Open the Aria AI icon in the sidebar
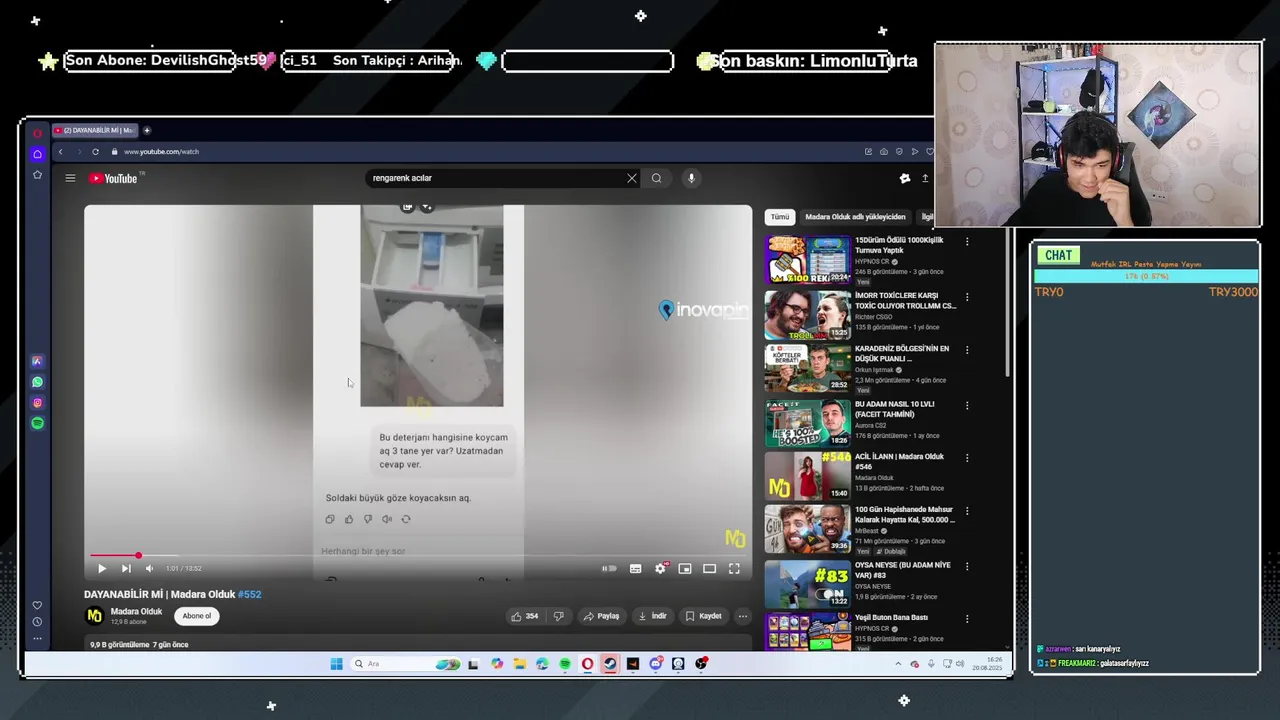 (37, 361)
